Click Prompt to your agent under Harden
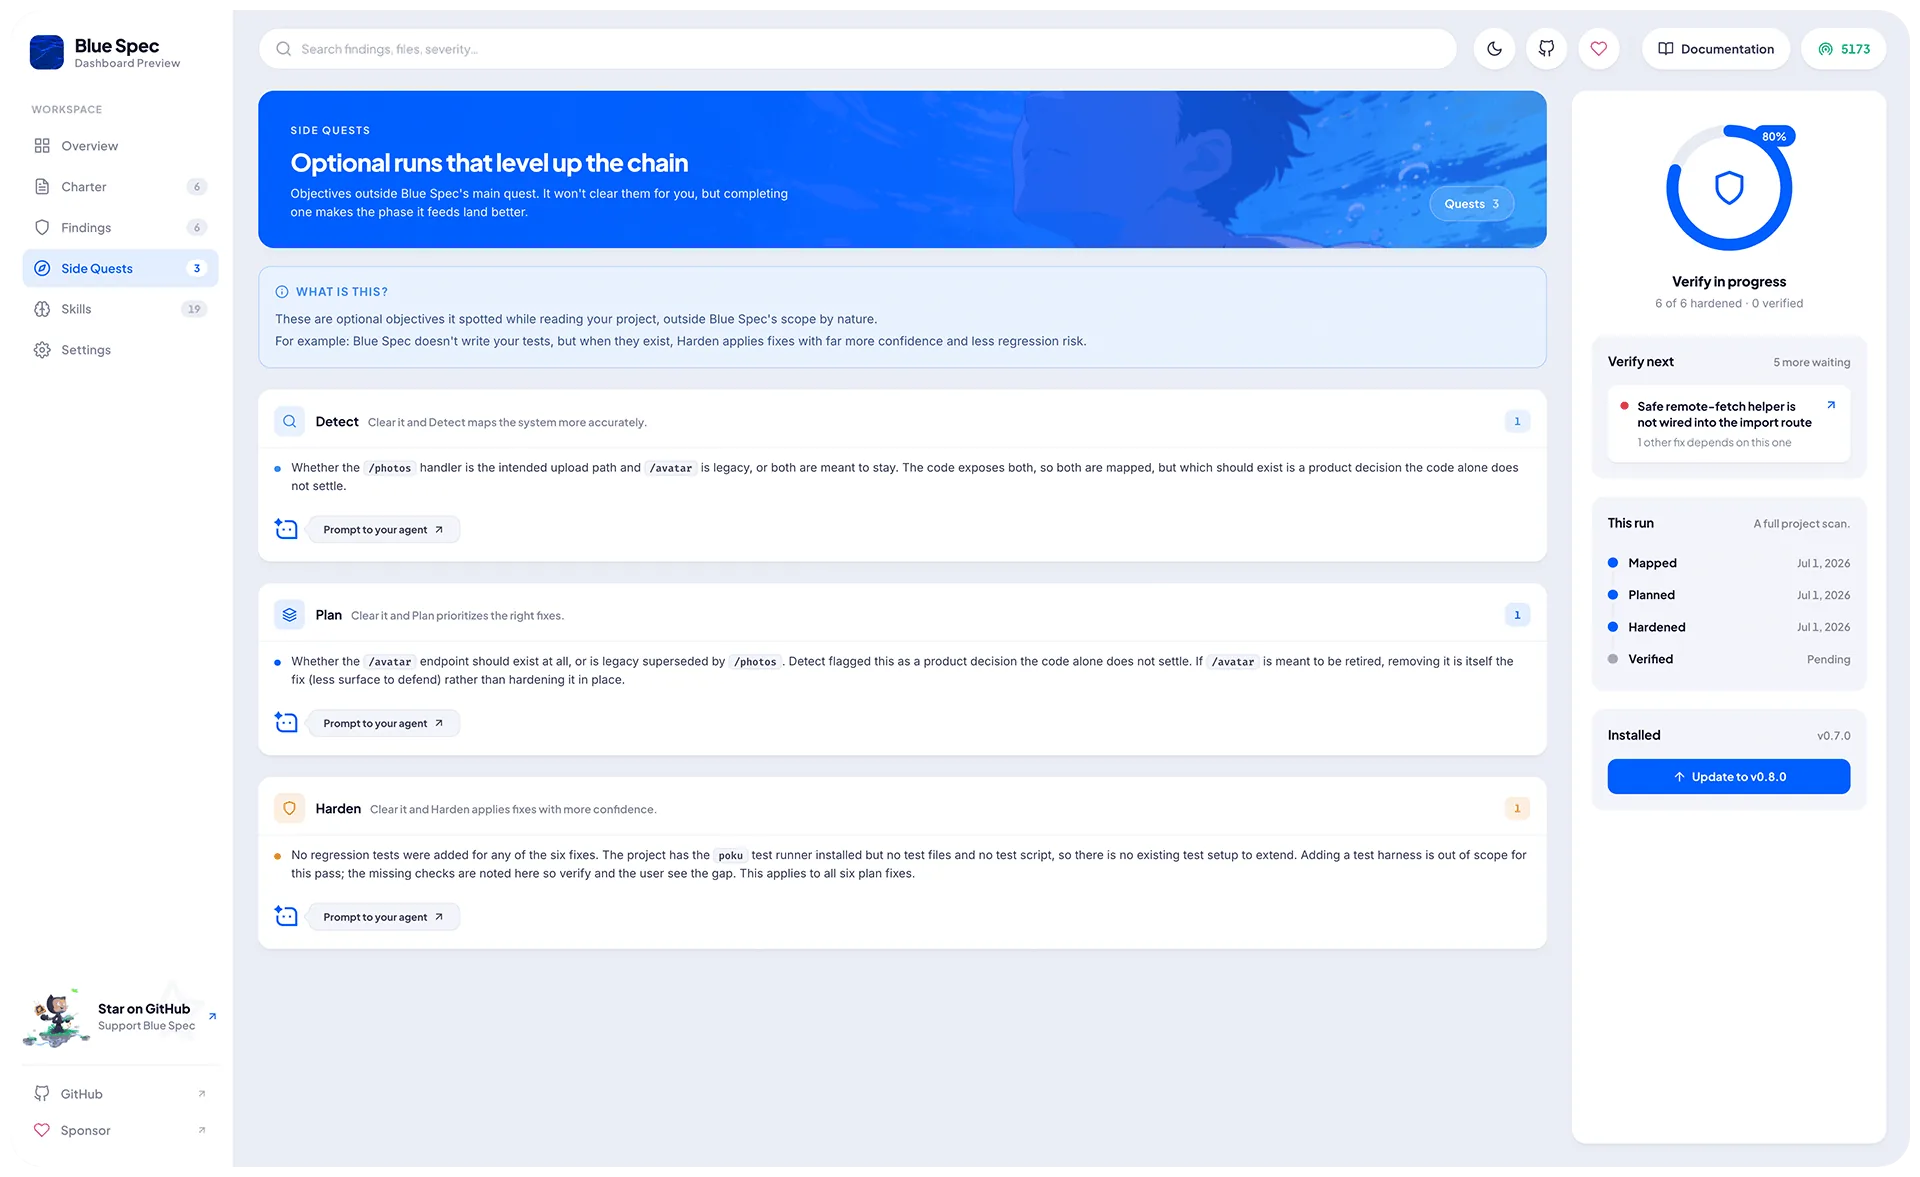 [383, 917]
